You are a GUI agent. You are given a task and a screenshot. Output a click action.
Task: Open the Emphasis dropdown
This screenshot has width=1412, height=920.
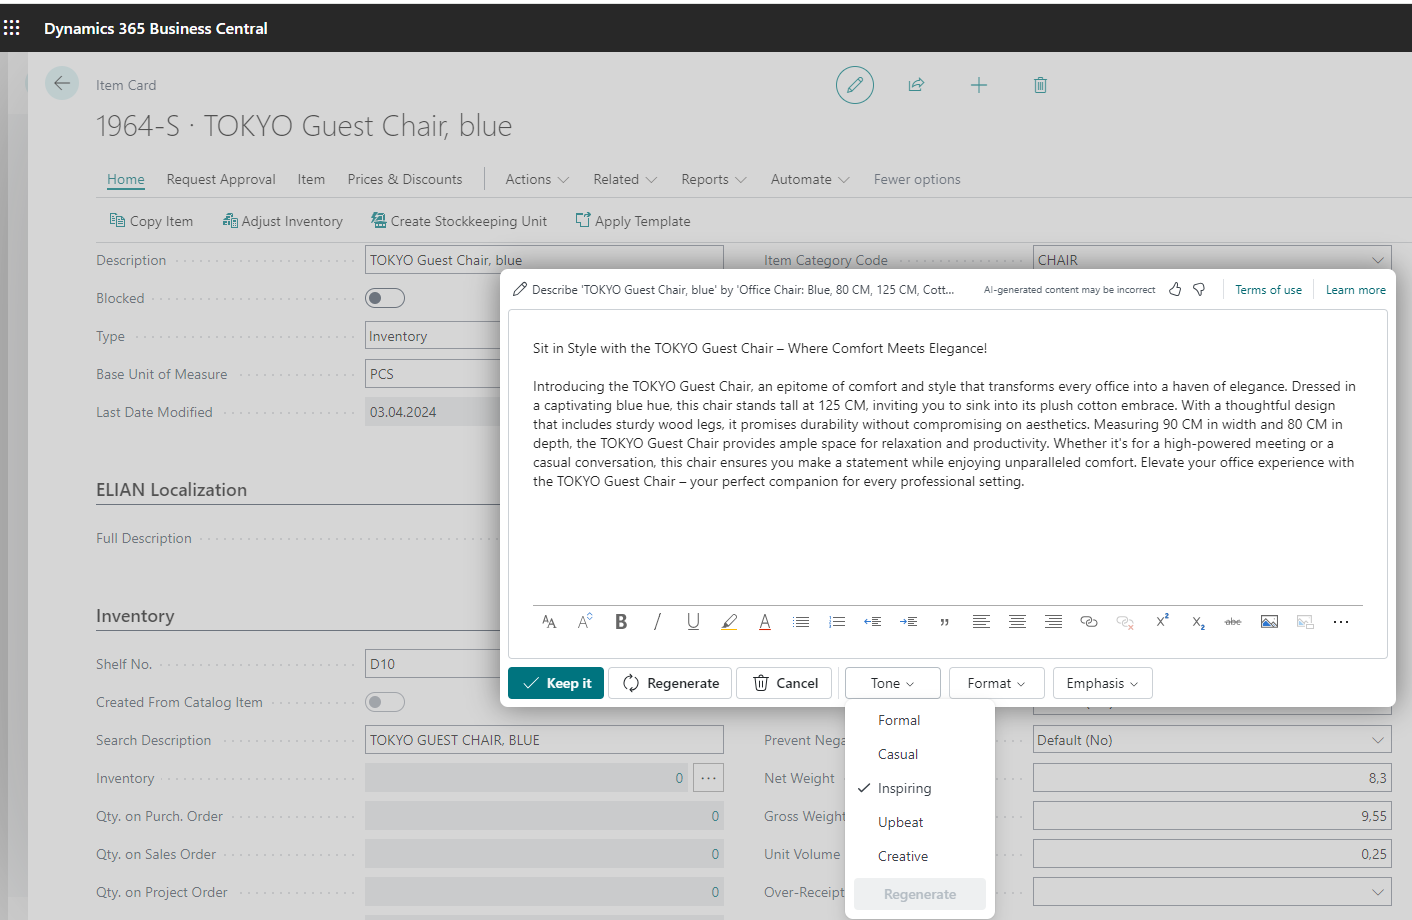[x=1103, y=683]
